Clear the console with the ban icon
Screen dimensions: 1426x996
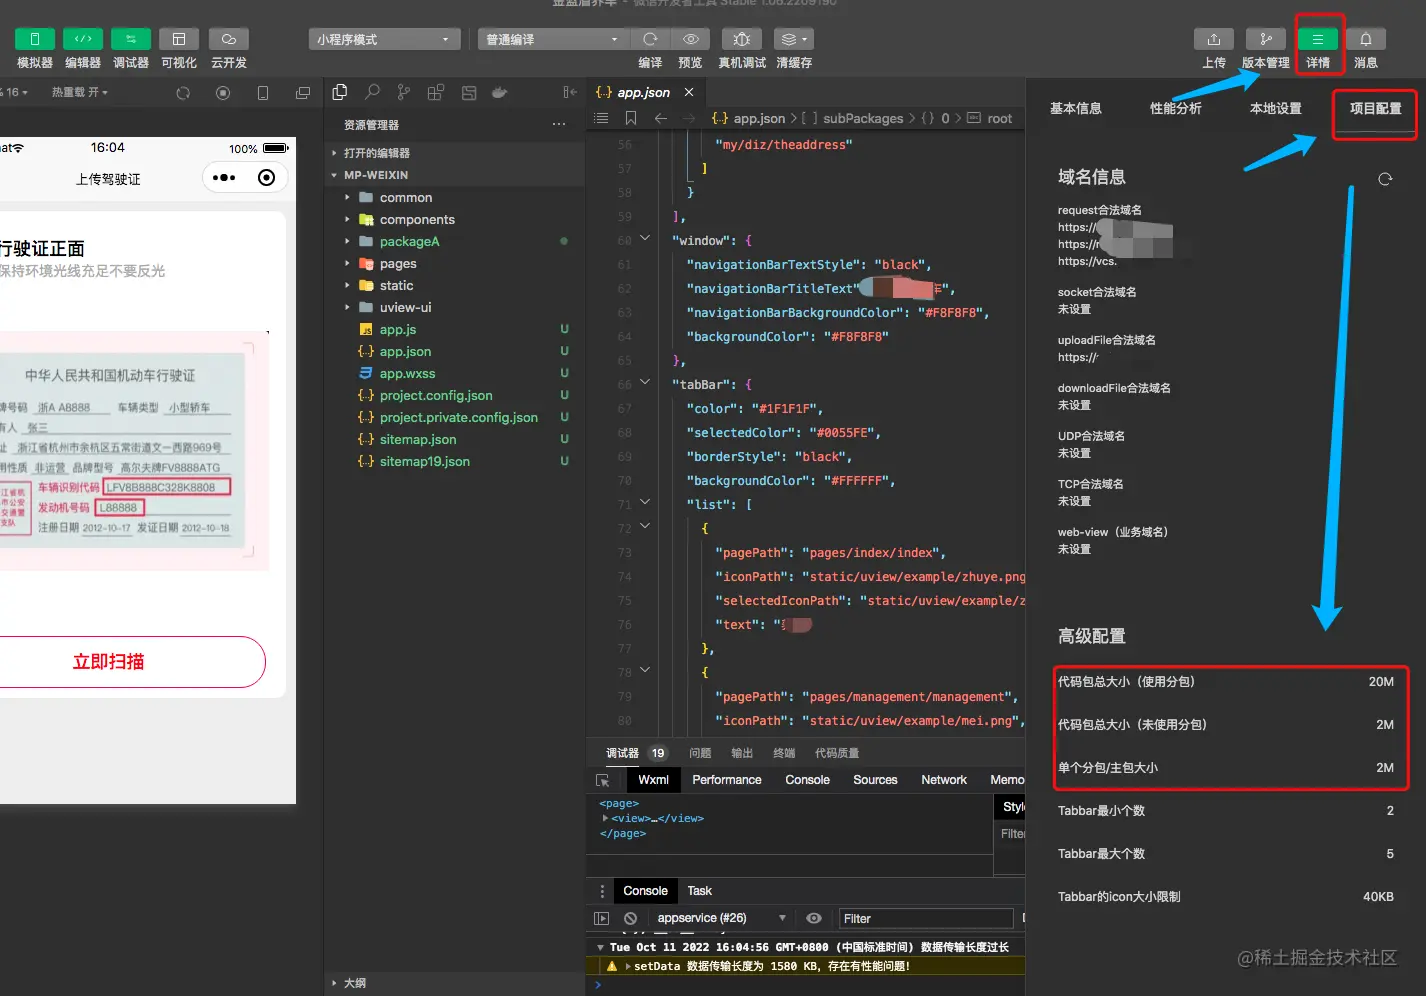pos(630,918)
